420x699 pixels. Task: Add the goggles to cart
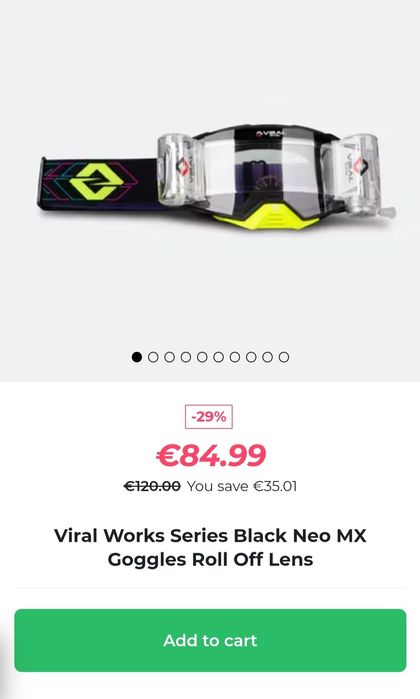click(210, 640)
